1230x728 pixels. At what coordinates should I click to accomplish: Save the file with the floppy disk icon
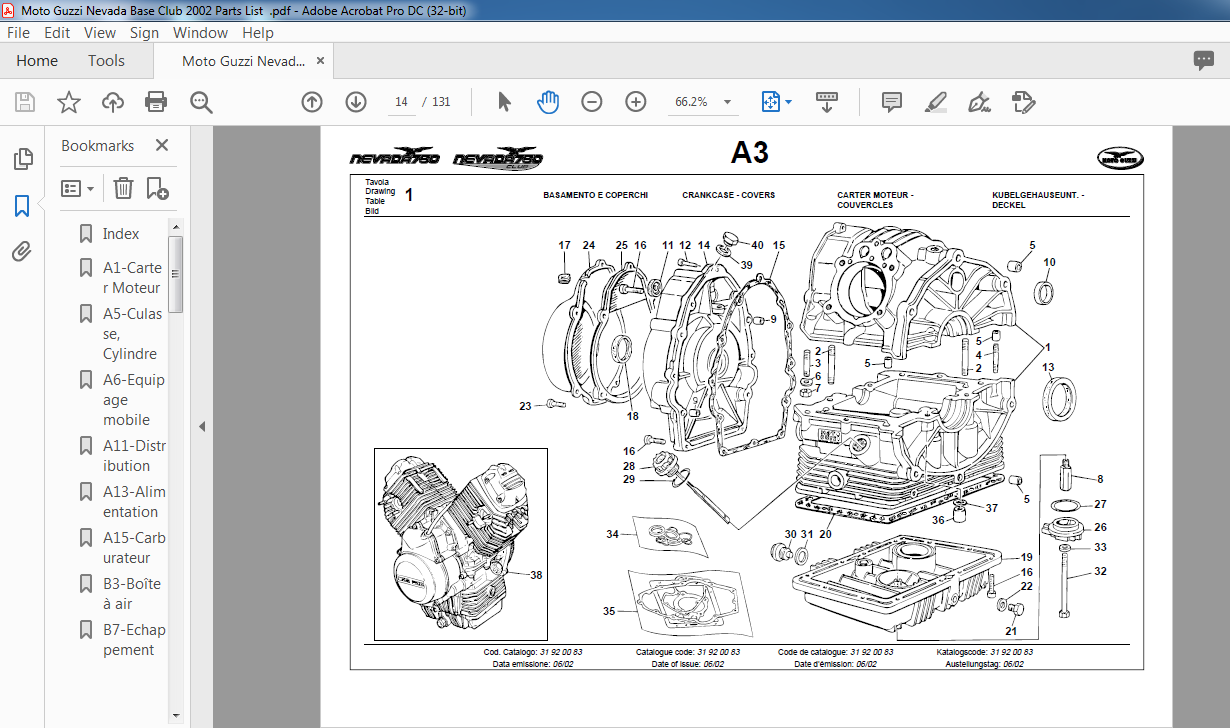point(25,101)
